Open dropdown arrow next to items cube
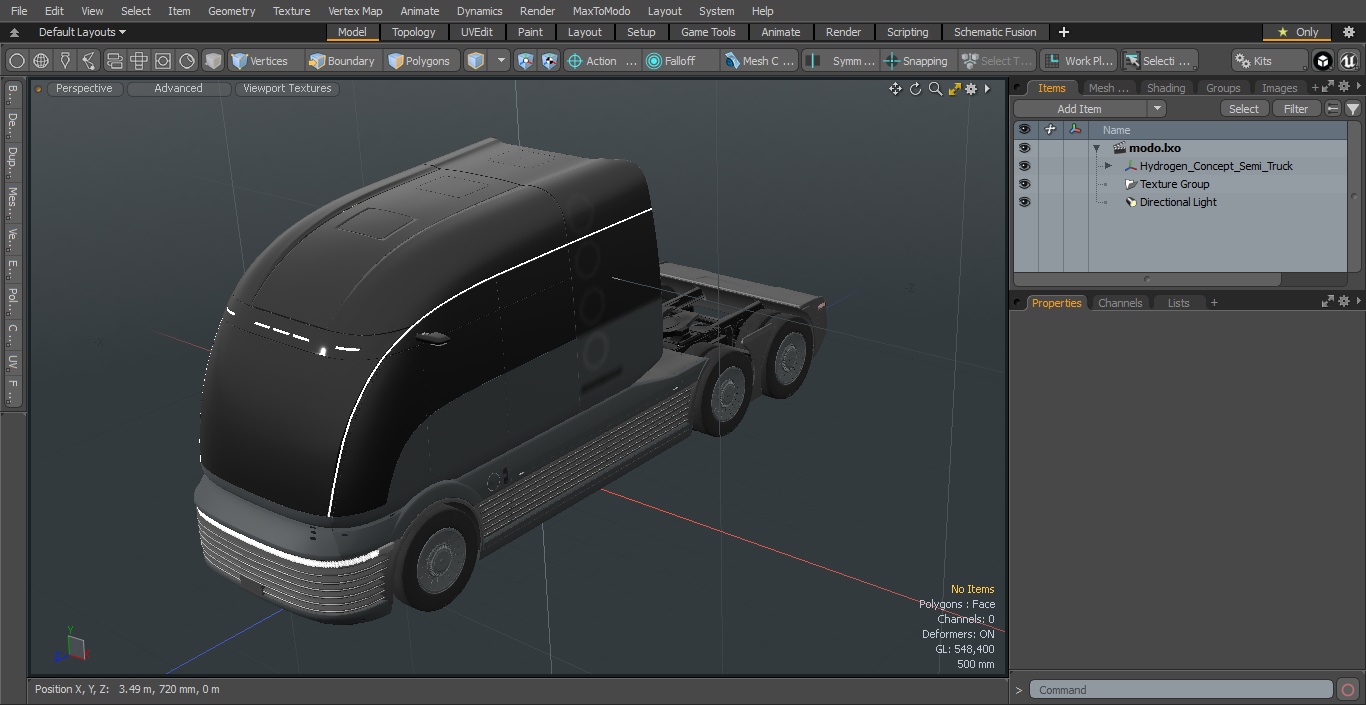The image size is (1366, 705). point(502,61)
